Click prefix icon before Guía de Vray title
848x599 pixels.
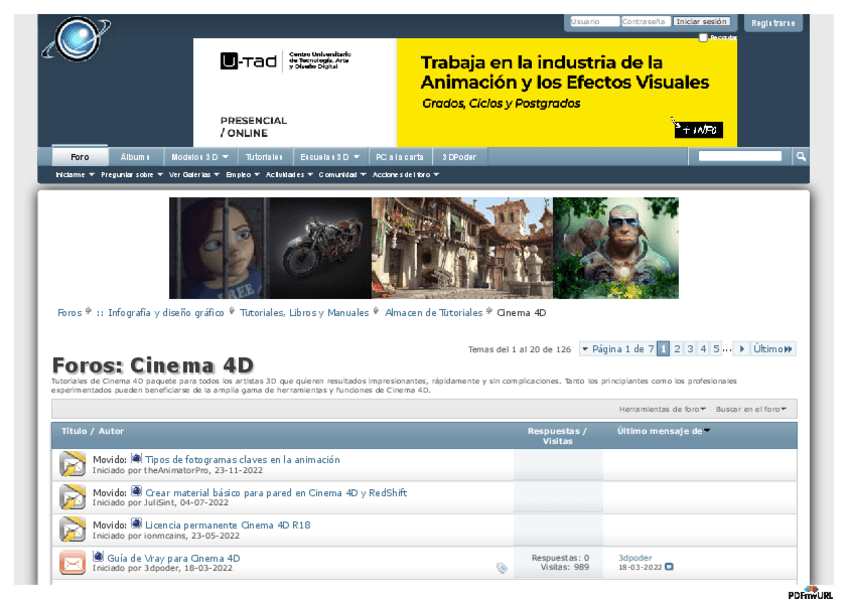point(98,556)
